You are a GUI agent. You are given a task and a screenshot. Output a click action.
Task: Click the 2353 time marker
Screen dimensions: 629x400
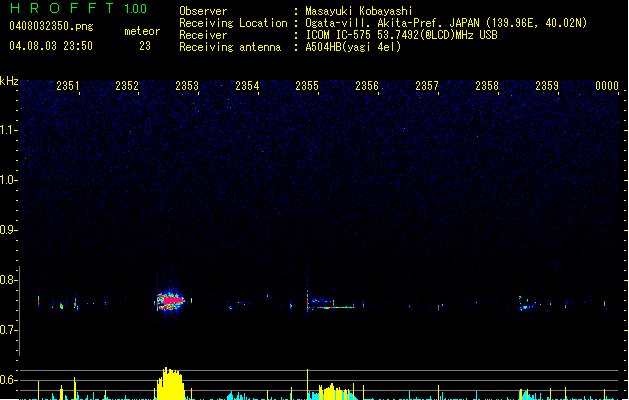[187, 85]
